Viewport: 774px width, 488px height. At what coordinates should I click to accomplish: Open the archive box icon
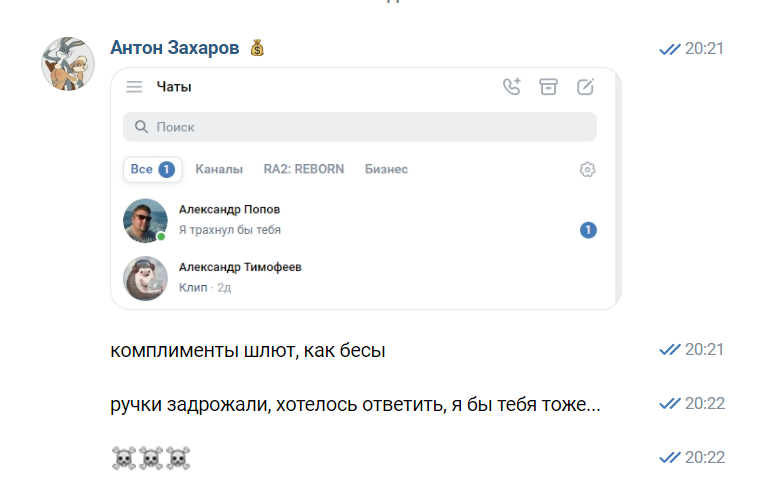coord(548,87)
